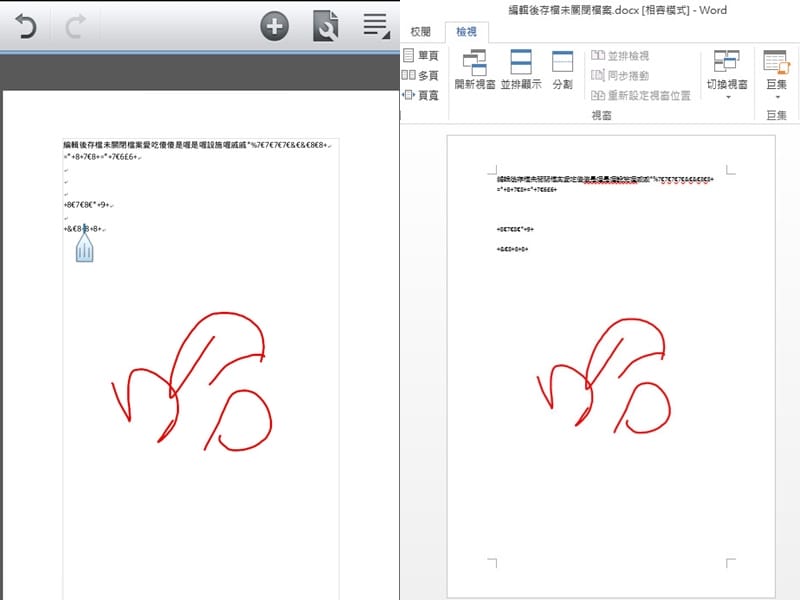
Task: Tap the round plus insert button
Action: [274, 26]
